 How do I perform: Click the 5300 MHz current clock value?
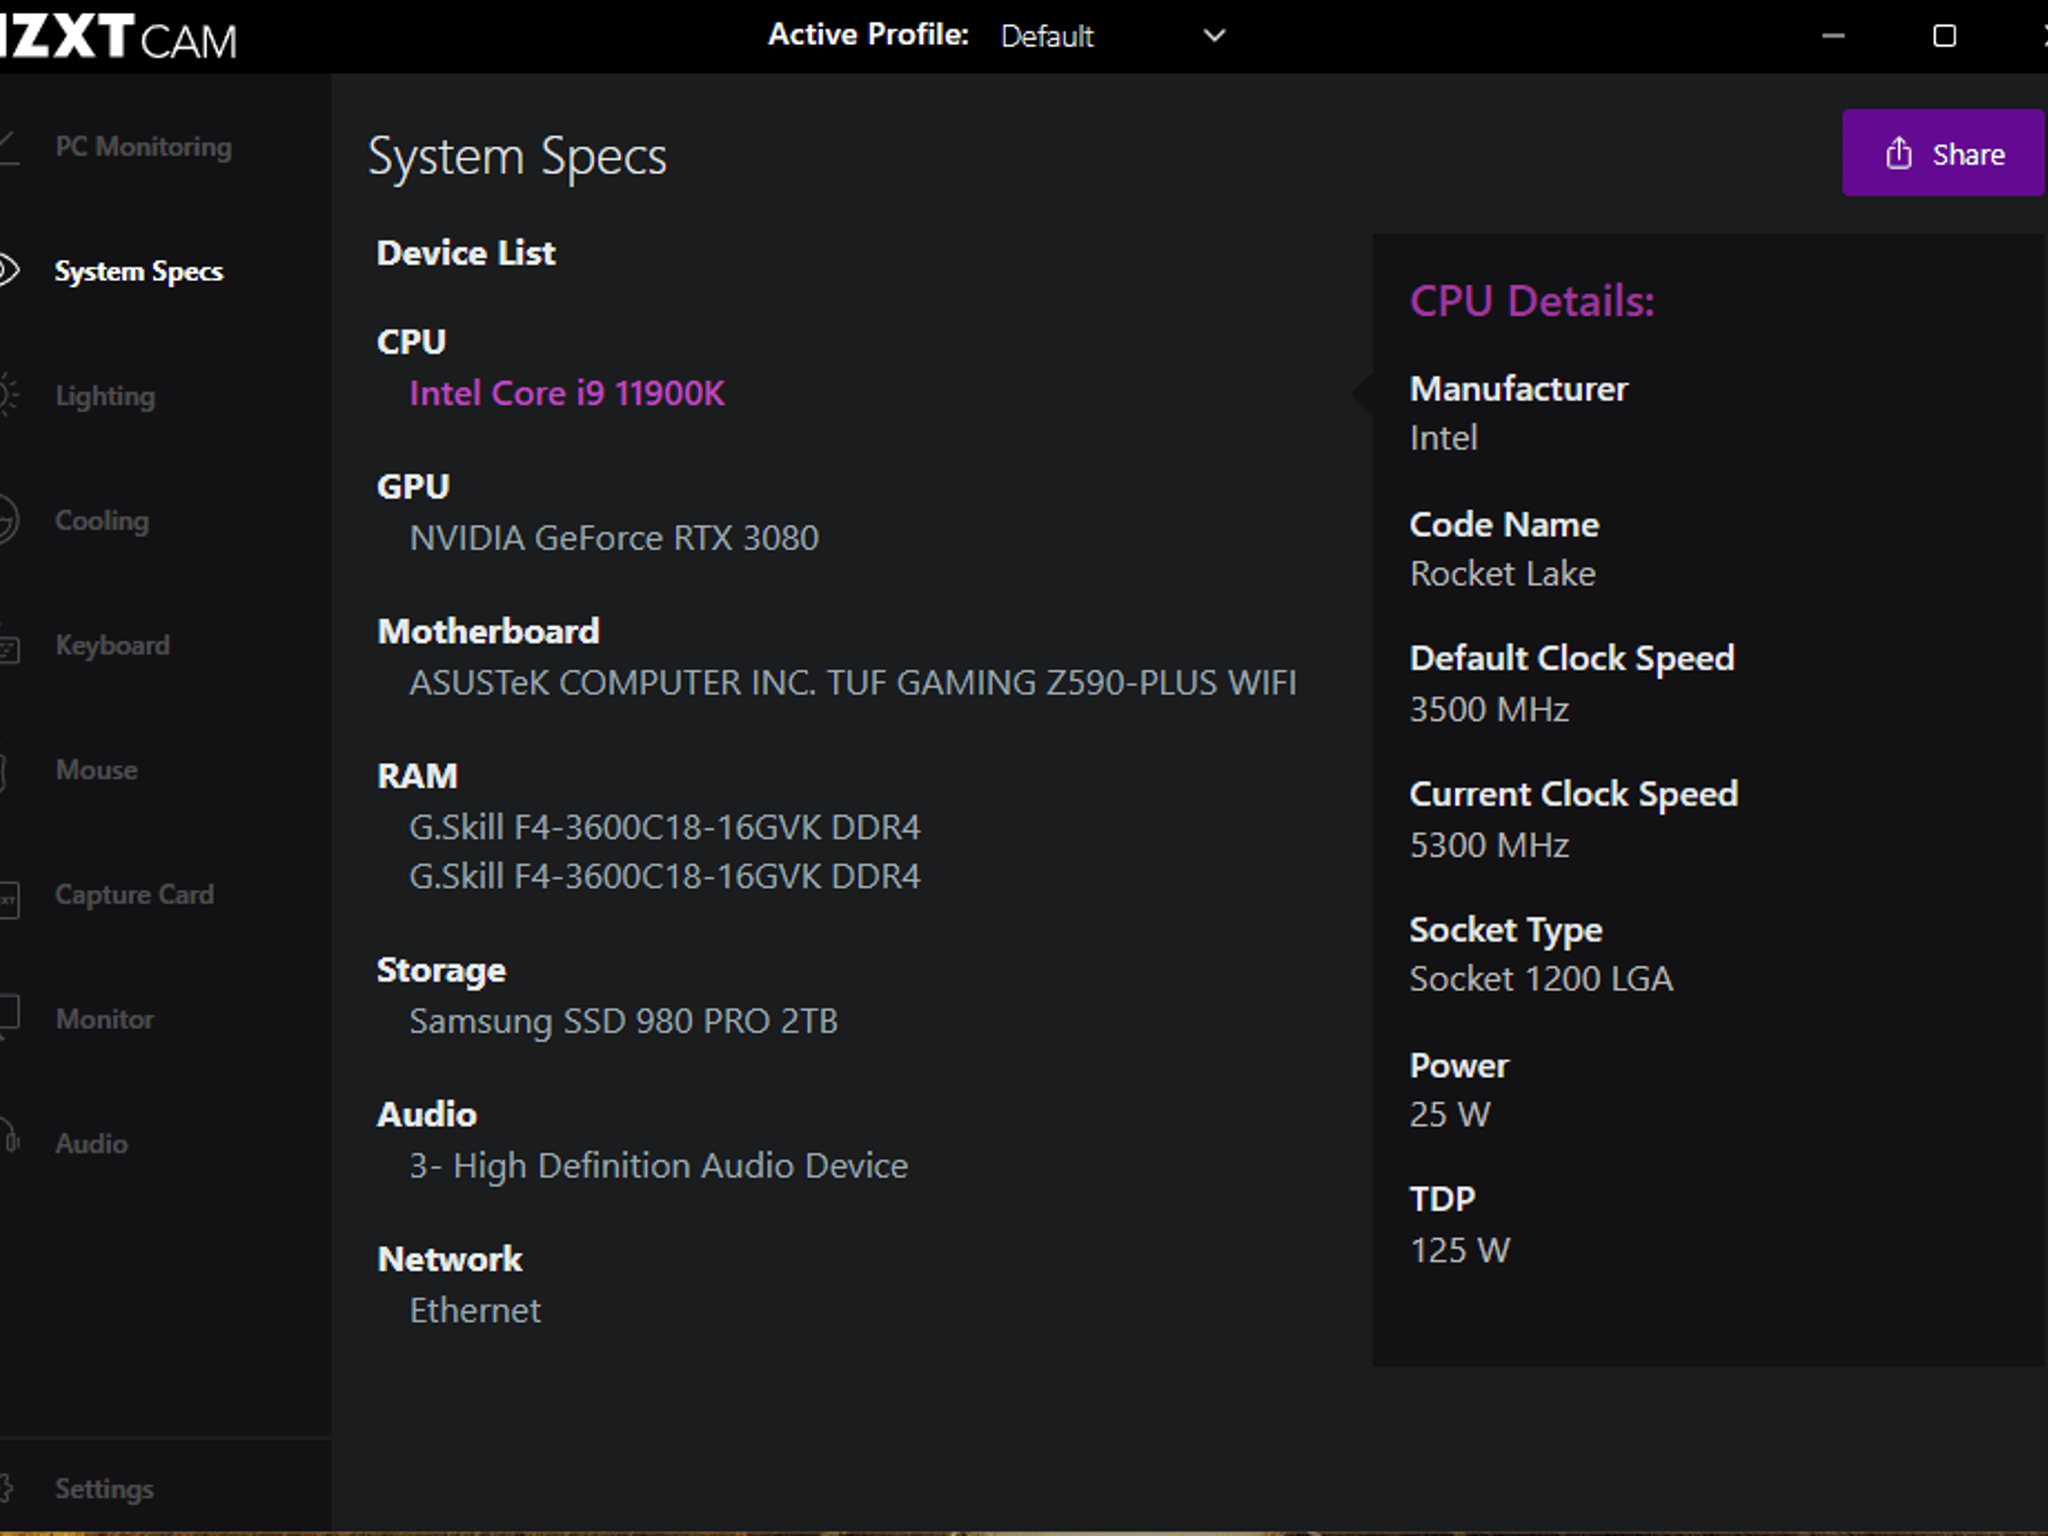pos(1489,845)
